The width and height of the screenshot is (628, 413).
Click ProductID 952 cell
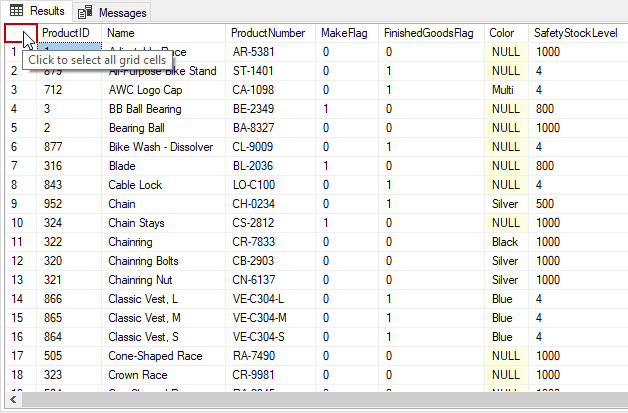tap(69, 204)
